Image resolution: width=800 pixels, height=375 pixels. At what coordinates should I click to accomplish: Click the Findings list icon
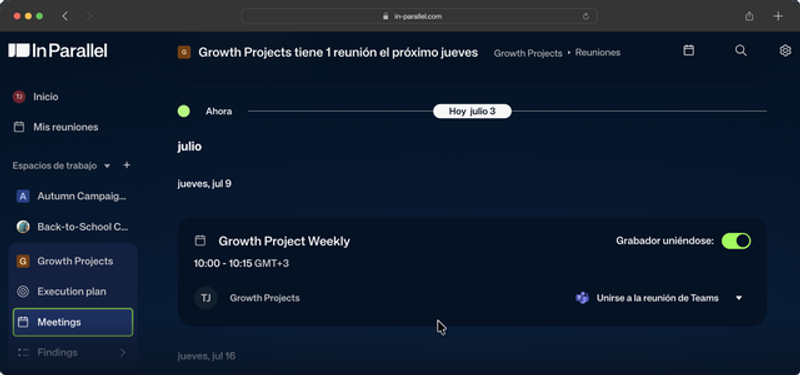click(x=23, y=353)
